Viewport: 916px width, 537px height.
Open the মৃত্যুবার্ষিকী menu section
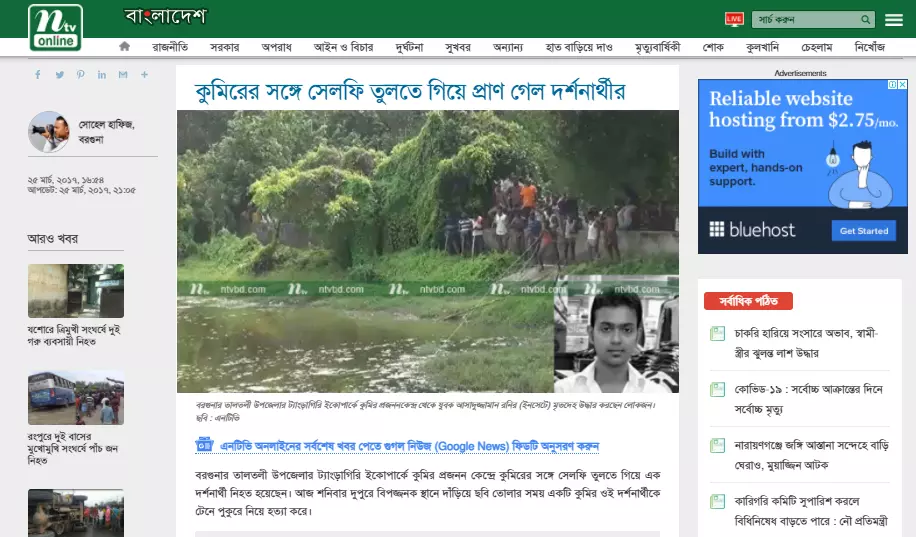click(657, 47)
